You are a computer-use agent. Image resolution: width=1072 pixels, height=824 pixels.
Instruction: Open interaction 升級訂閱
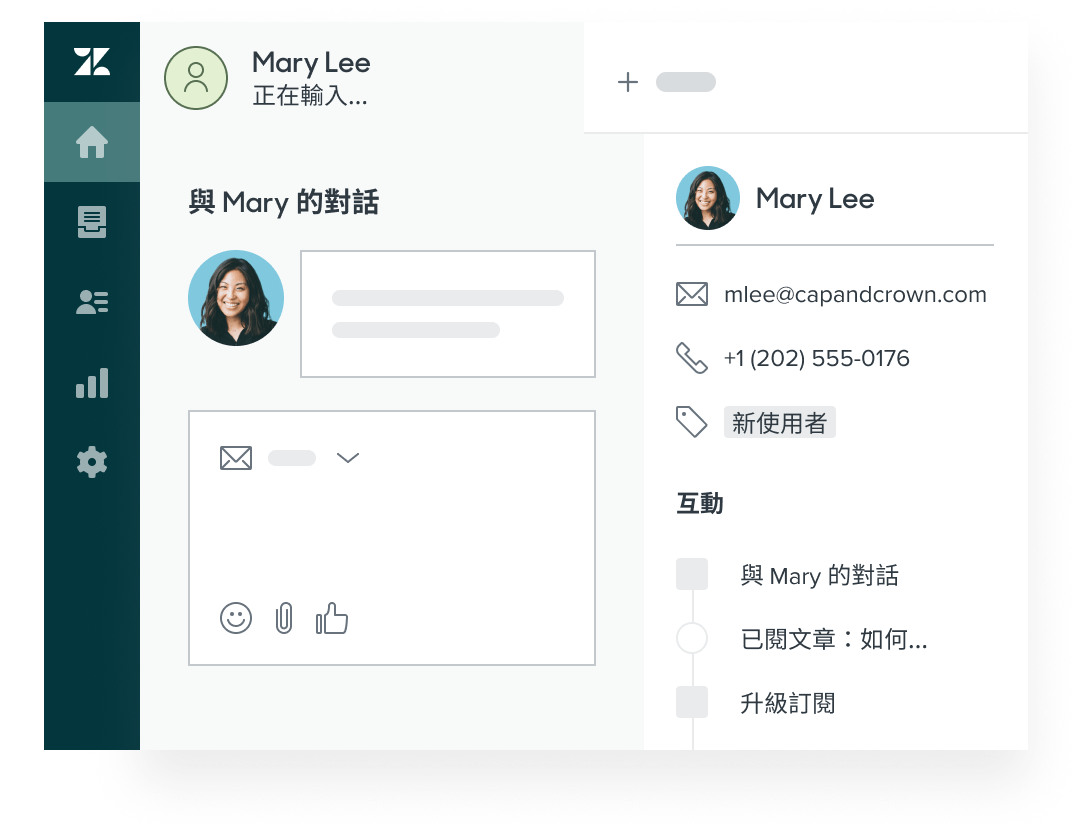coord(788,703)
